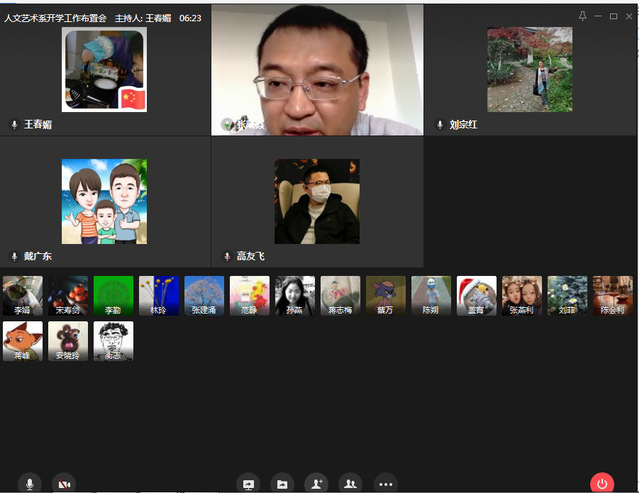Screen dimensions: 639x493
Task: Click the green avatar thumbnail of 李勤
Action: pos(113,295)
